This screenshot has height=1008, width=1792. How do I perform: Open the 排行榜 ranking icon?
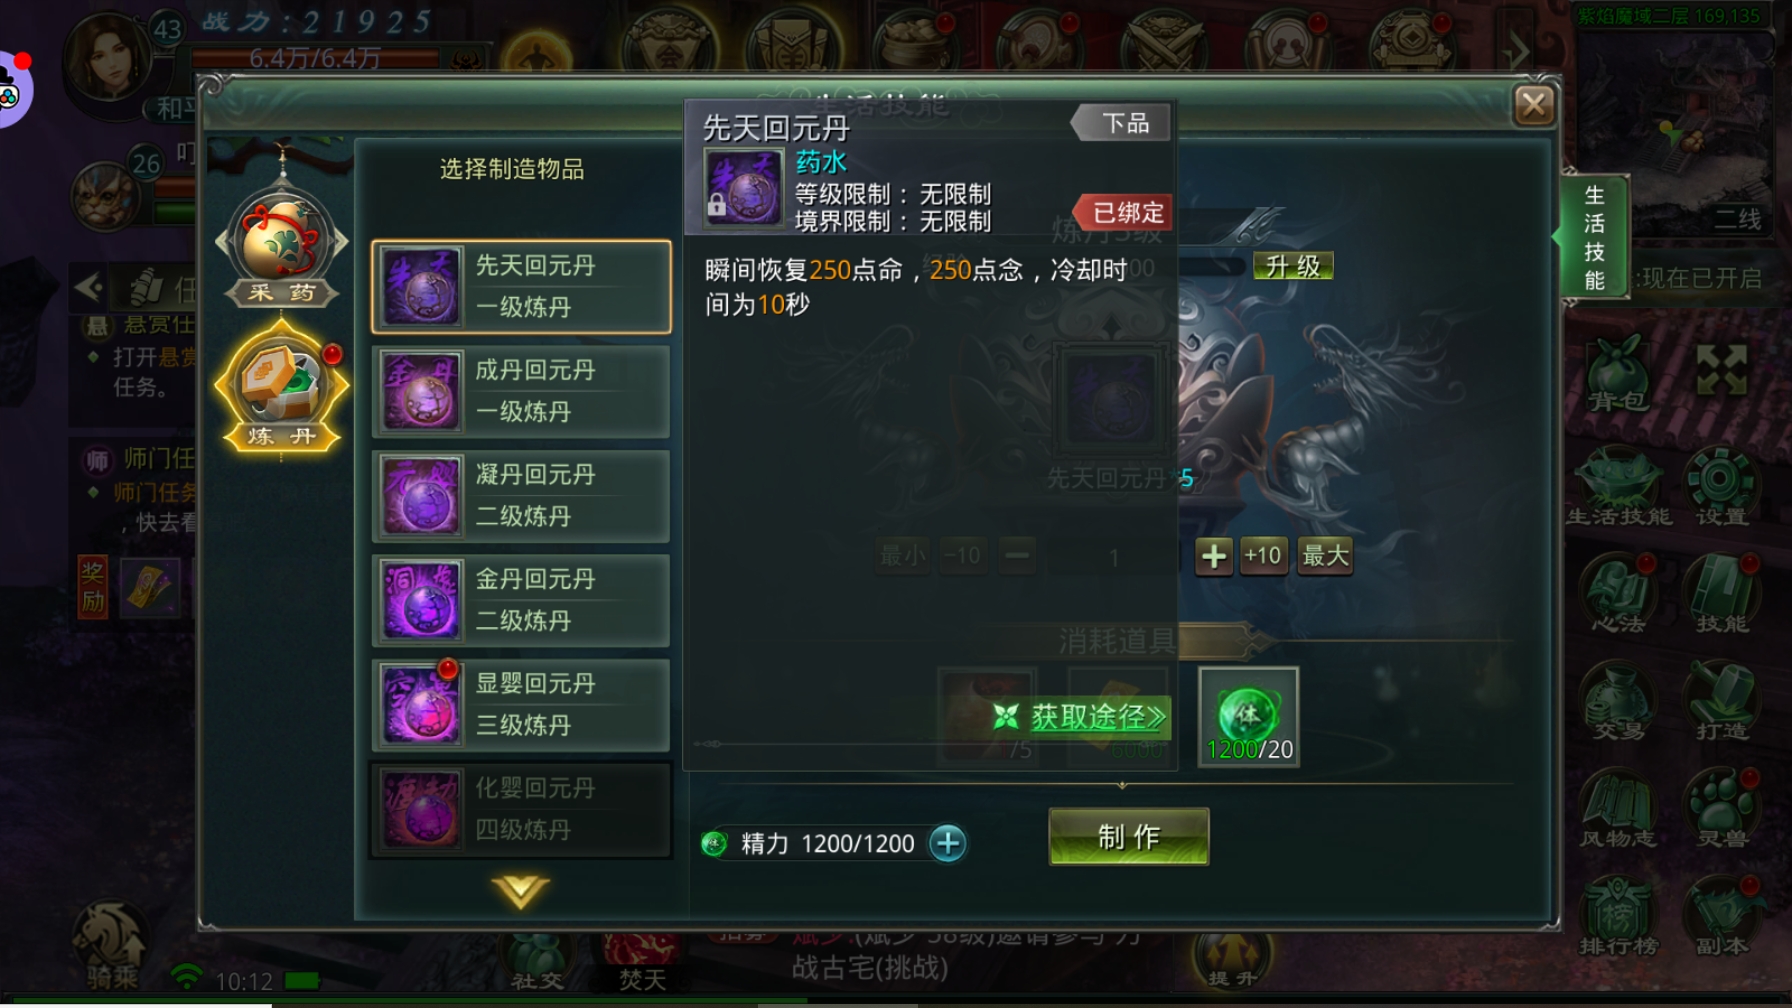[x=1618, y=916]
